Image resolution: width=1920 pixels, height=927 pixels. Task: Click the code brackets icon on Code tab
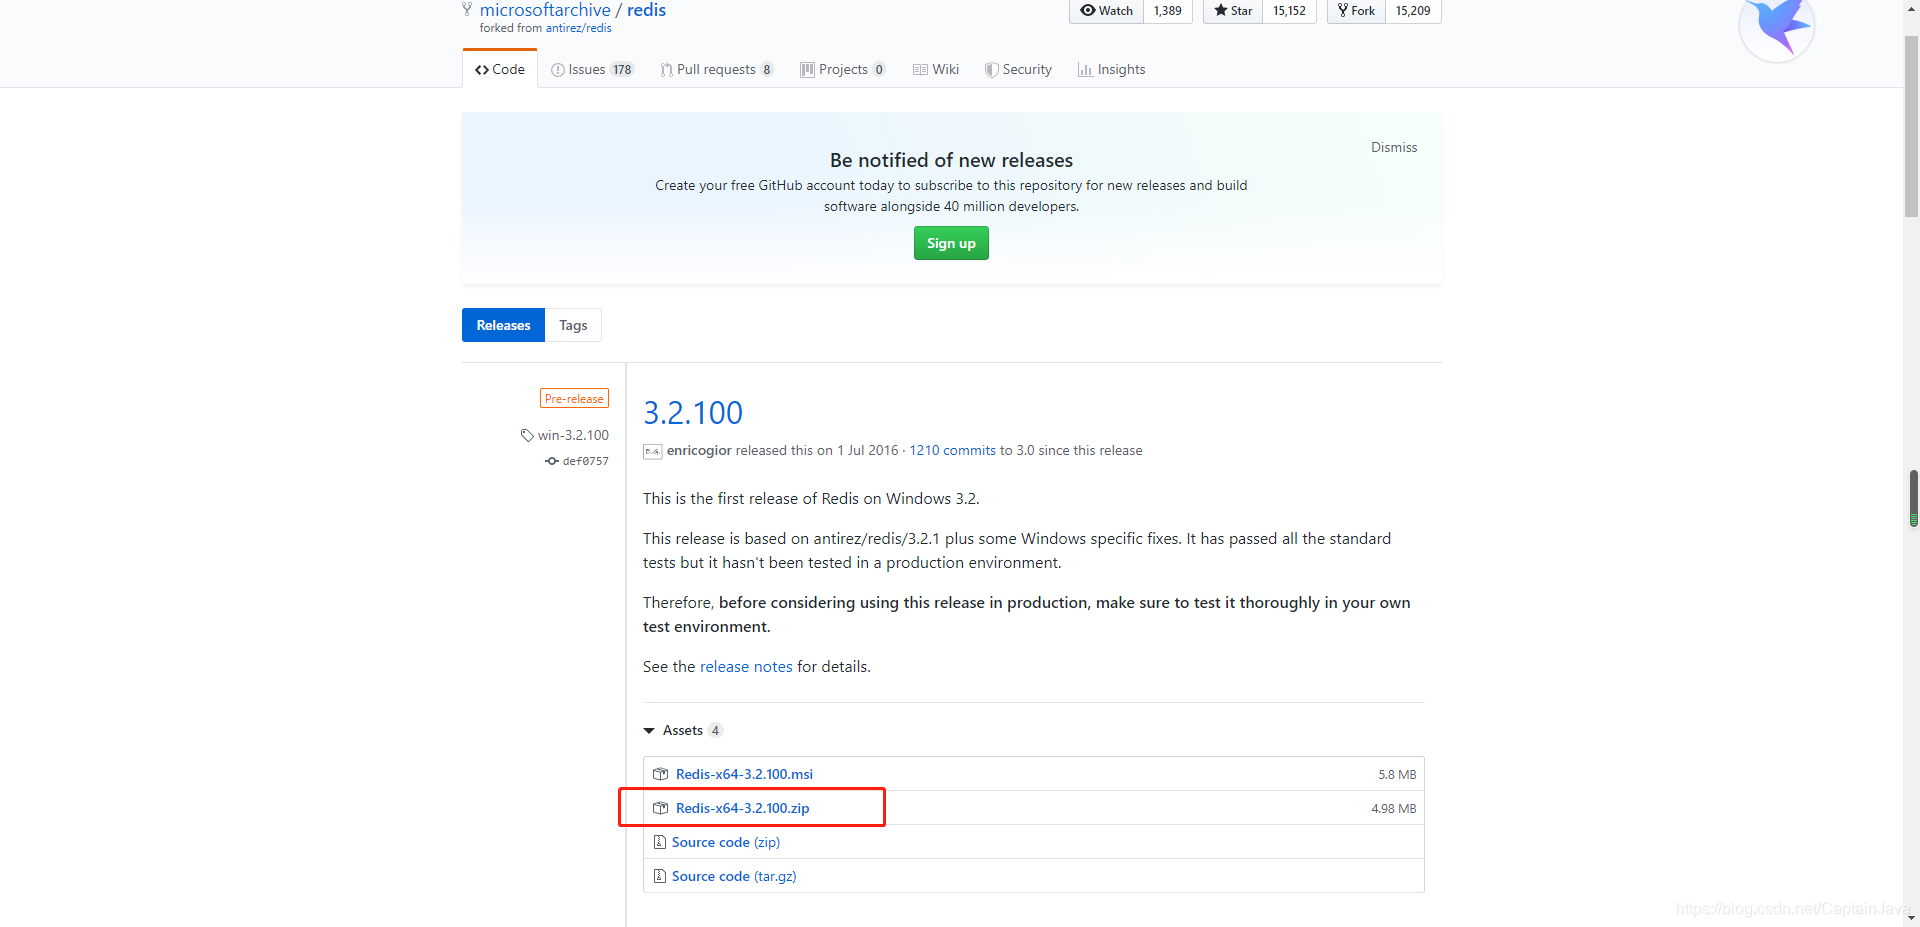coord(482,70)
